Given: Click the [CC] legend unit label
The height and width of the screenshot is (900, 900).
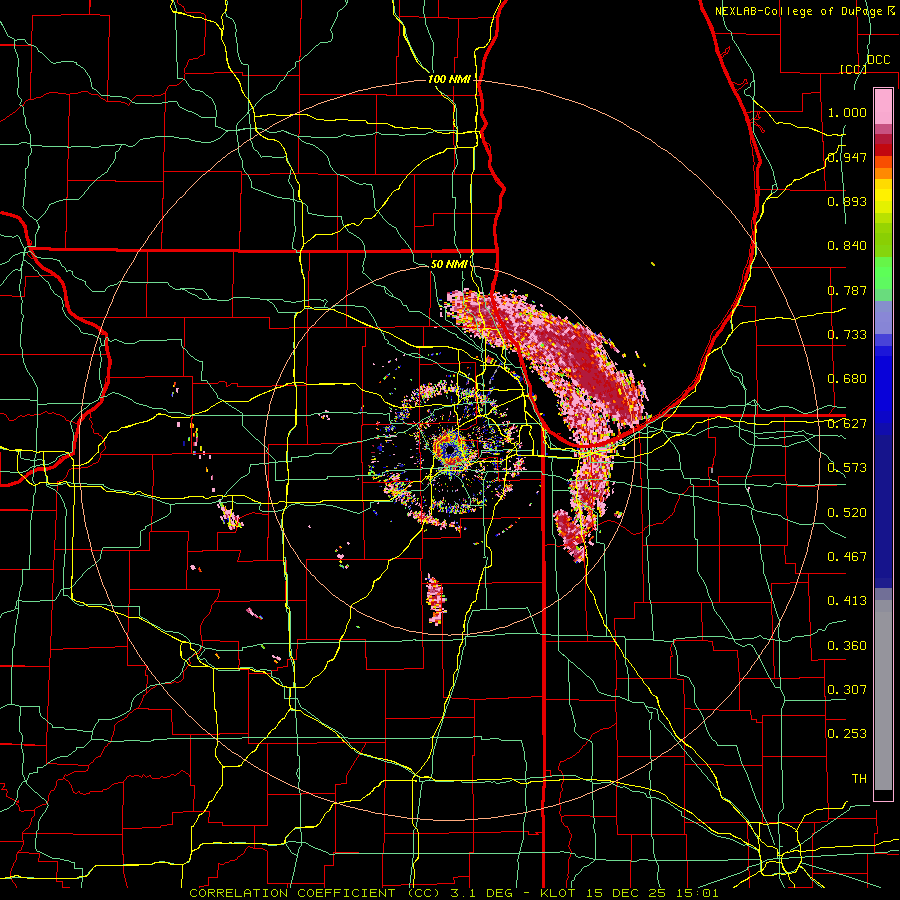Looking at the screenshot, I should 853,69.
